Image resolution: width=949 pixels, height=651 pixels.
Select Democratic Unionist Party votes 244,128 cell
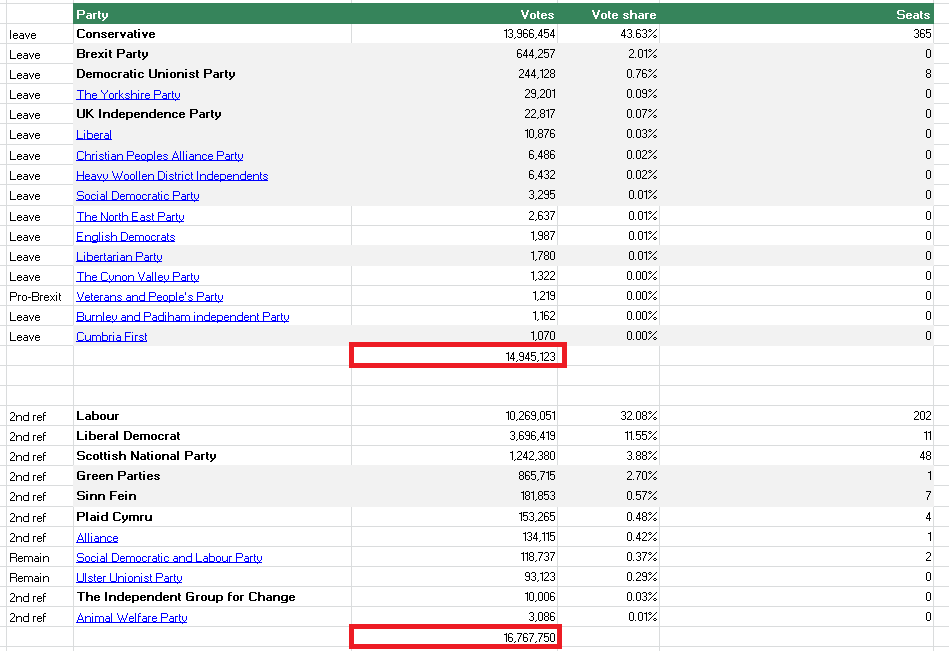pos(455,74)
